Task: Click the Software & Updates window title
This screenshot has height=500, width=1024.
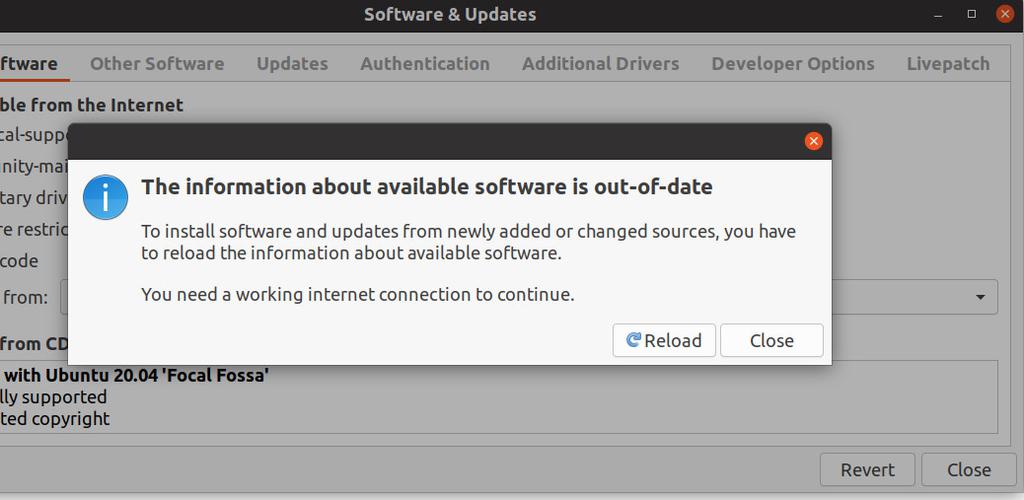Action: coord(450,14)
